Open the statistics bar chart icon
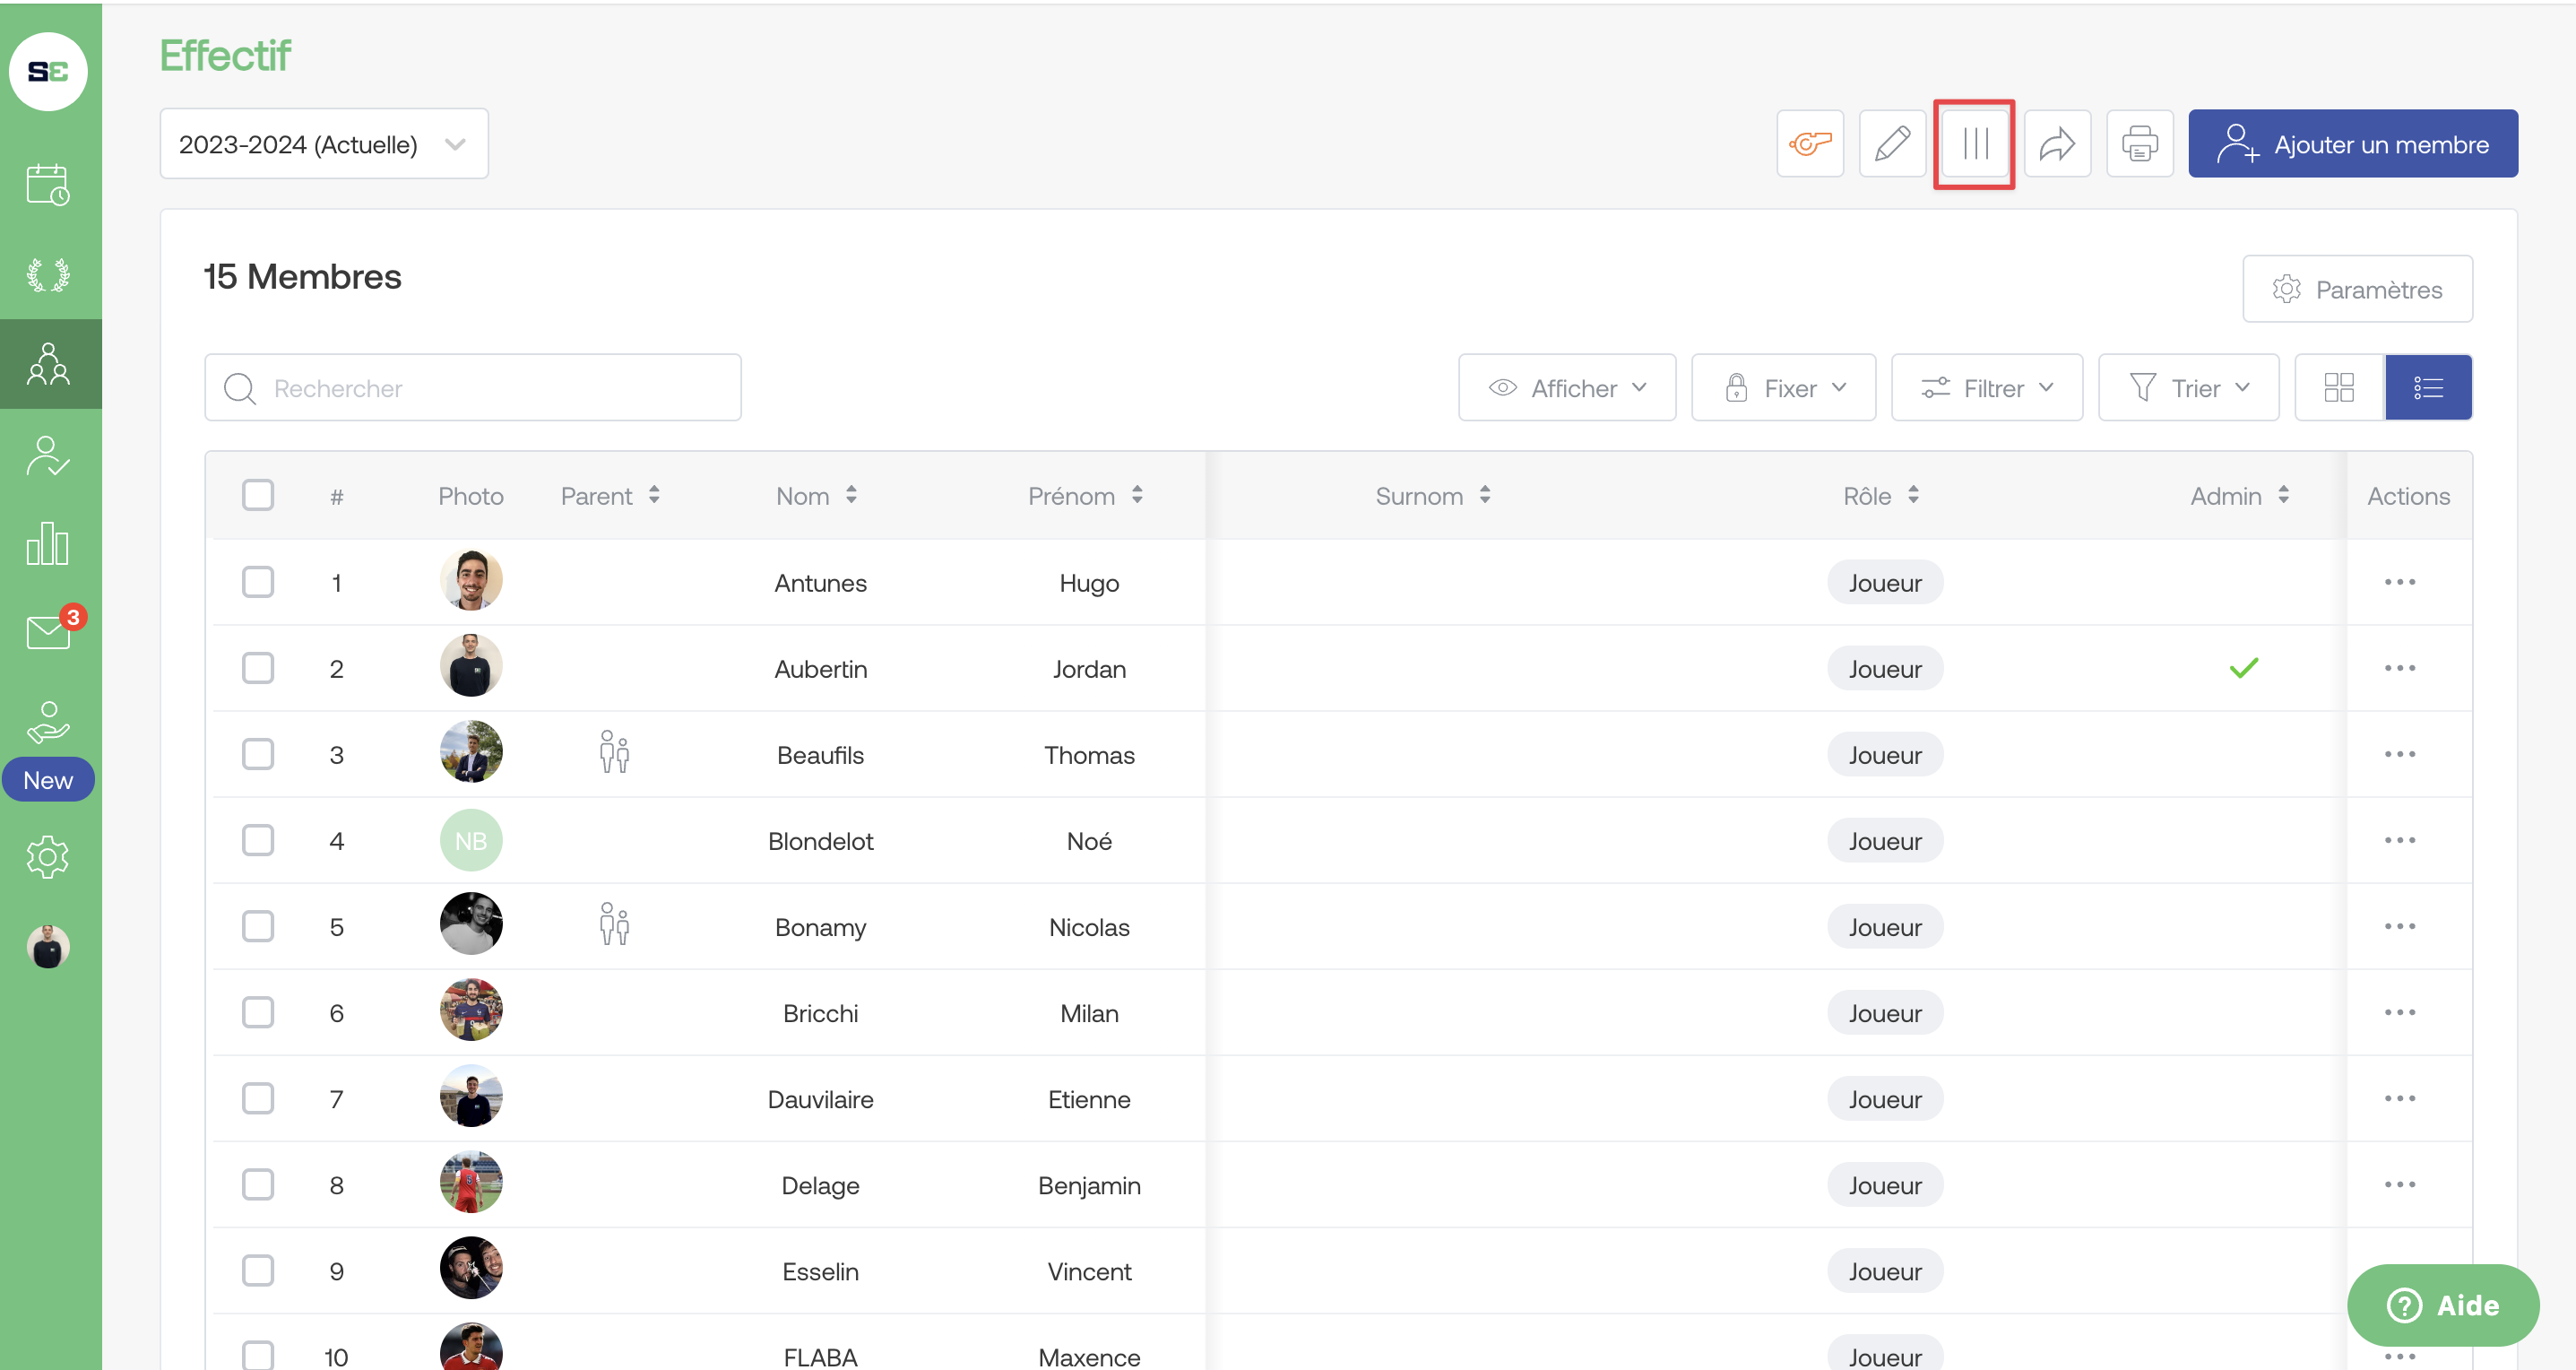The height and width of the screenshot is (1370, 2576). [x=48, y=544]
